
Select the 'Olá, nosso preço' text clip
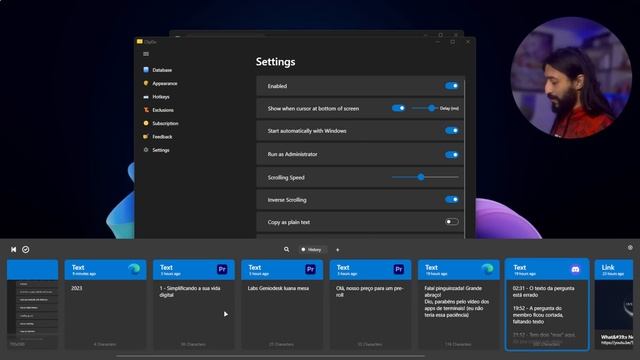(x=370, y=304)
